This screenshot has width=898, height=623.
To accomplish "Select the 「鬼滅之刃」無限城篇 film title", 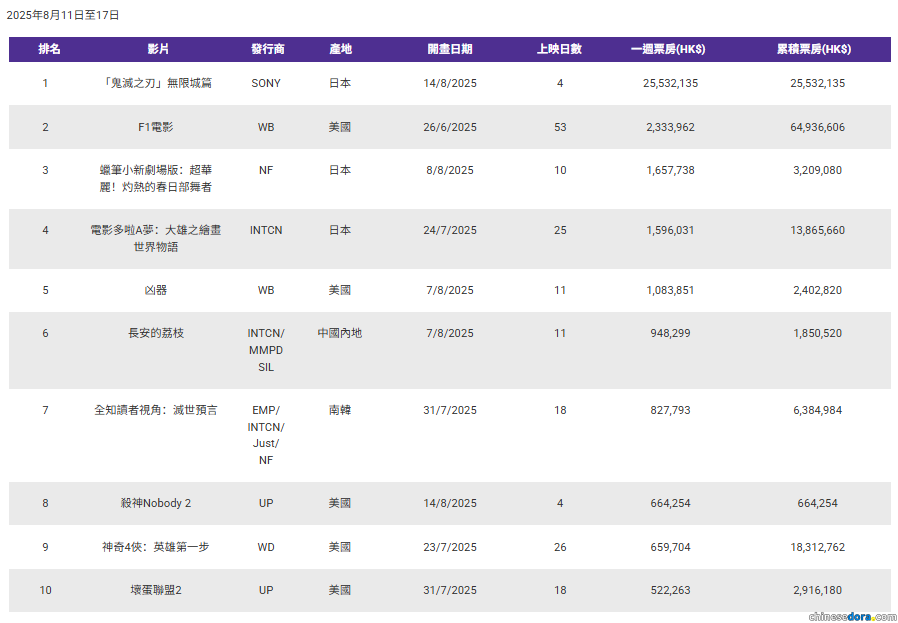I will point(156,83).
